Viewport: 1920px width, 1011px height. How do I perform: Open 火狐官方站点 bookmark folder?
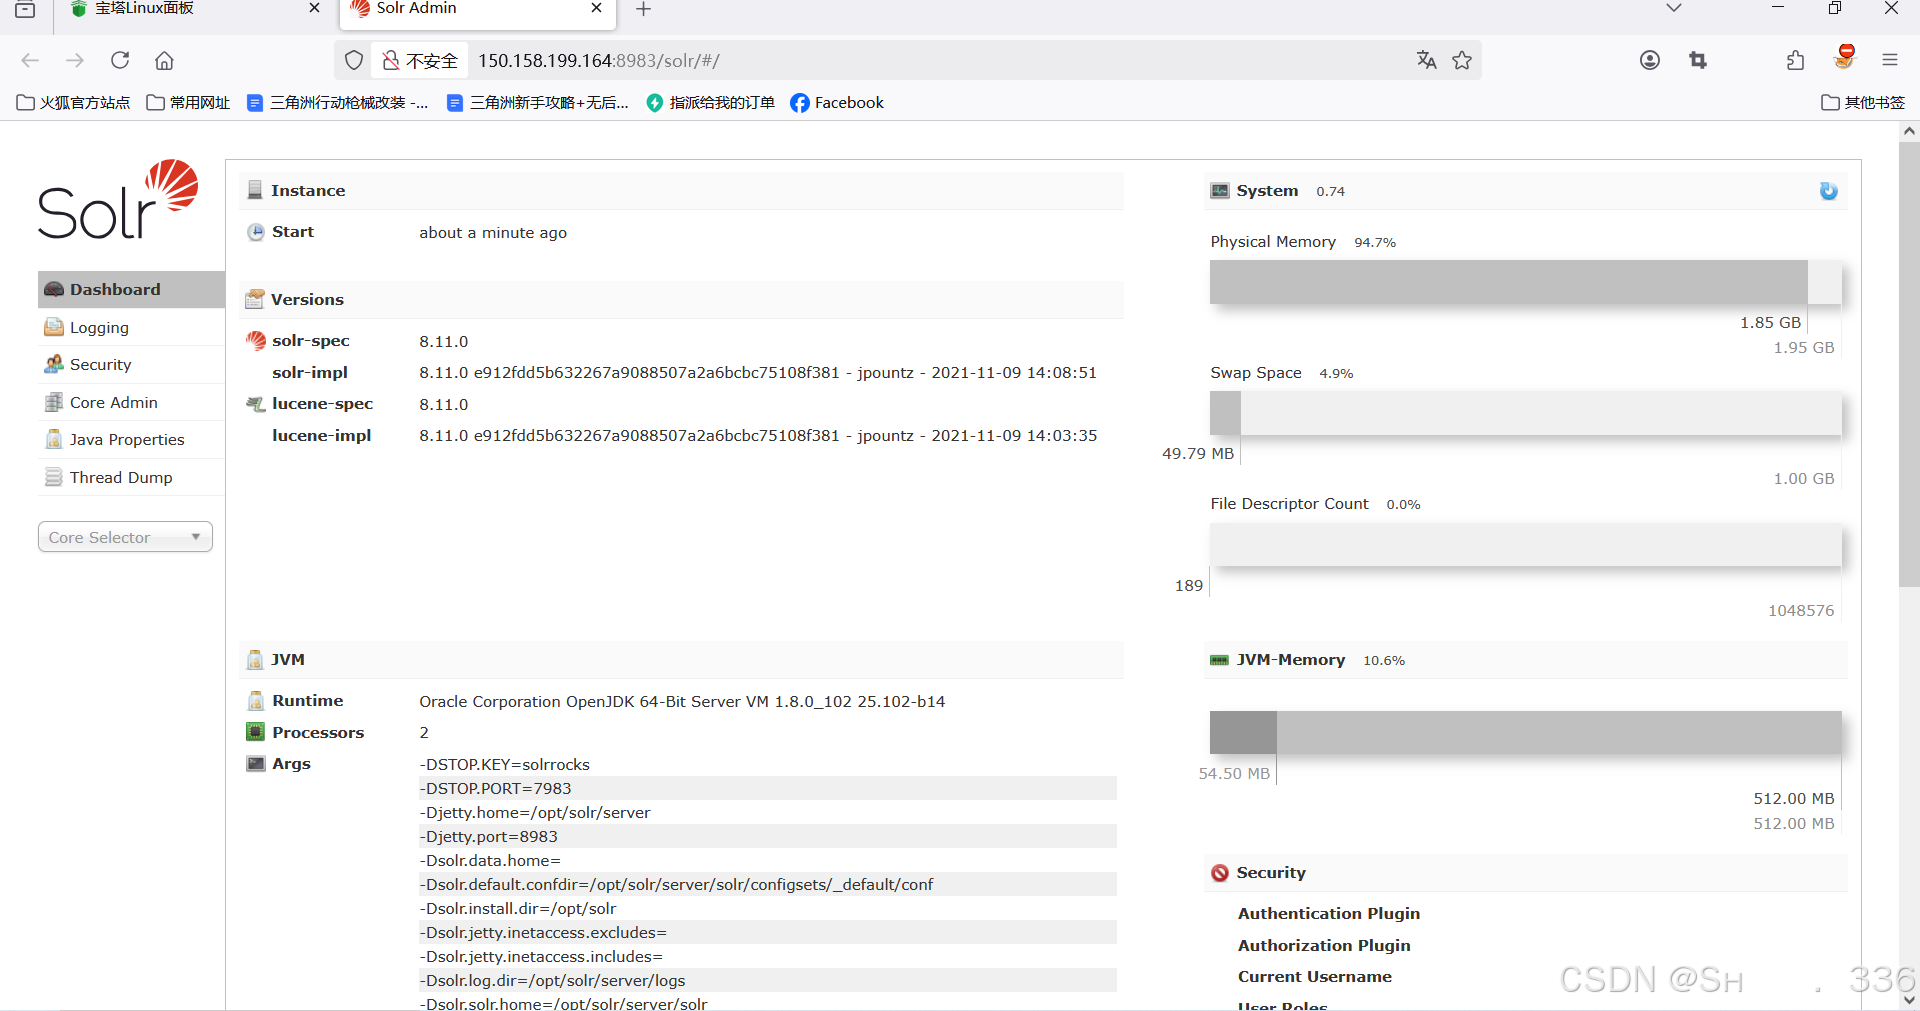point(74,102)
